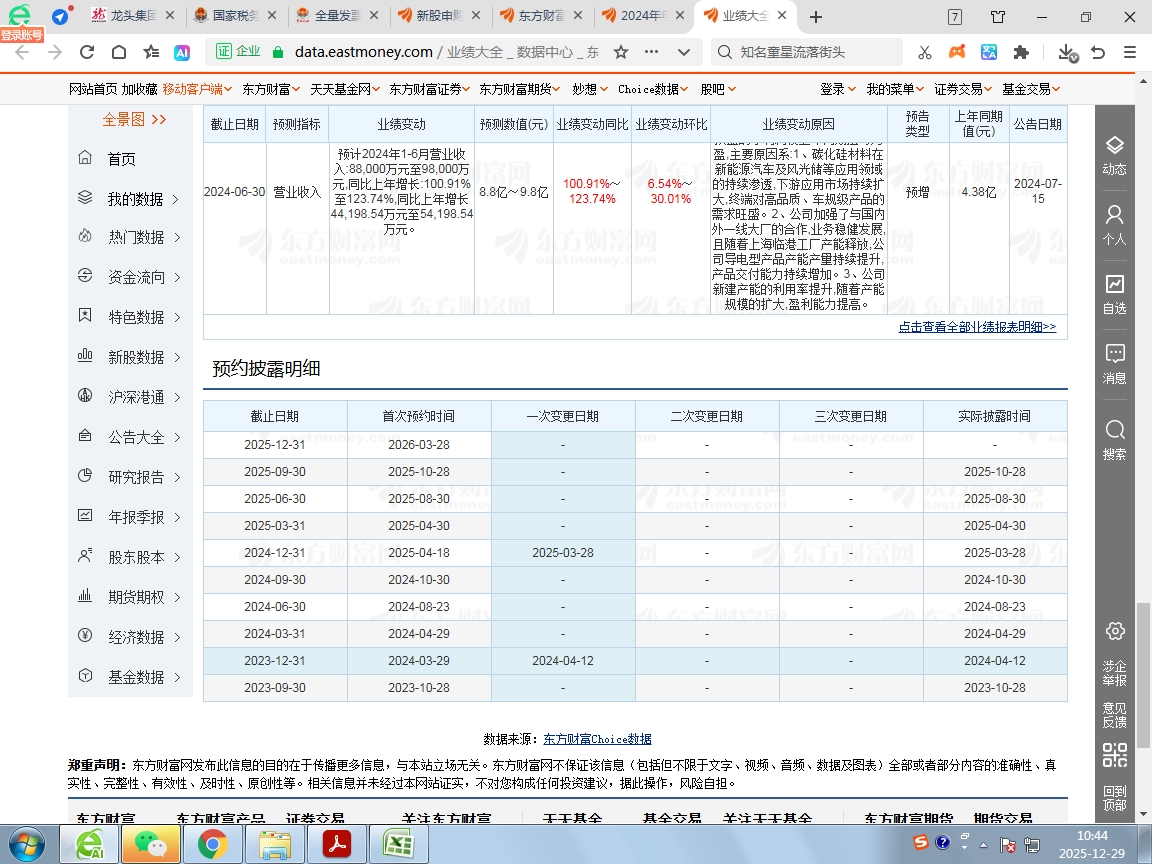Click the browser forward arrow
The image size is (1152, 864).
[55, 52]
